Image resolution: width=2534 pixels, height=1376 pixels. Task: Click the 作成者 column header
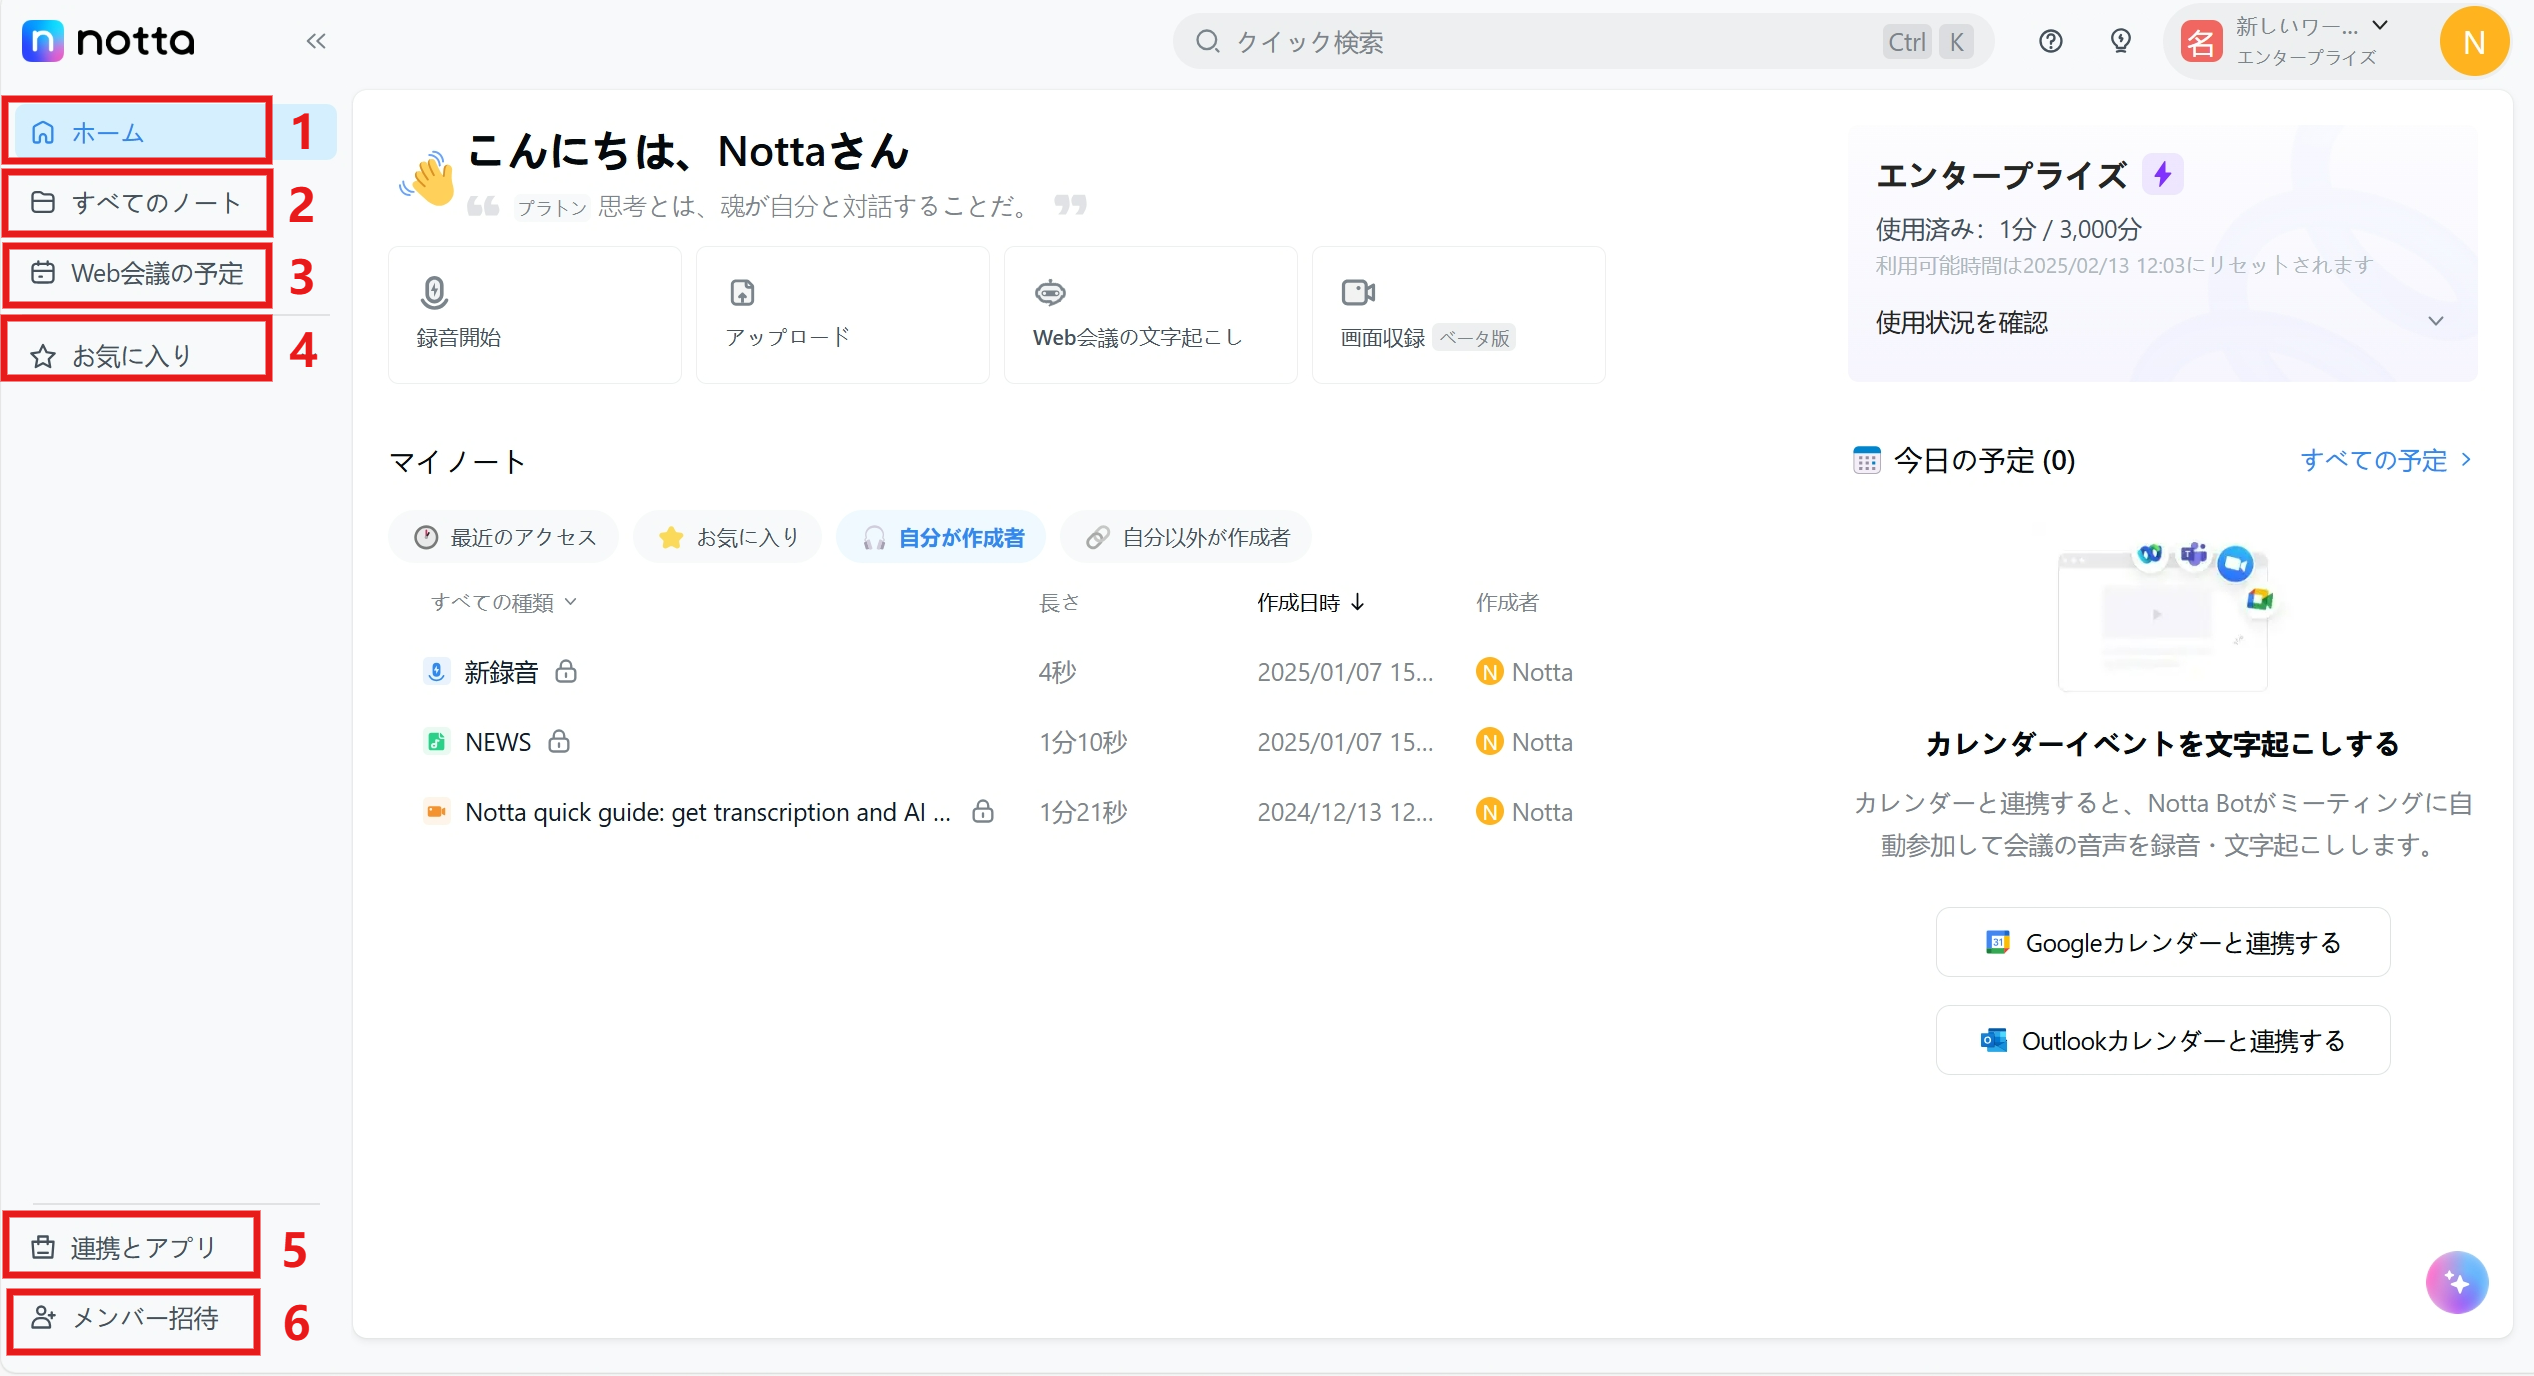point(1507,602)
